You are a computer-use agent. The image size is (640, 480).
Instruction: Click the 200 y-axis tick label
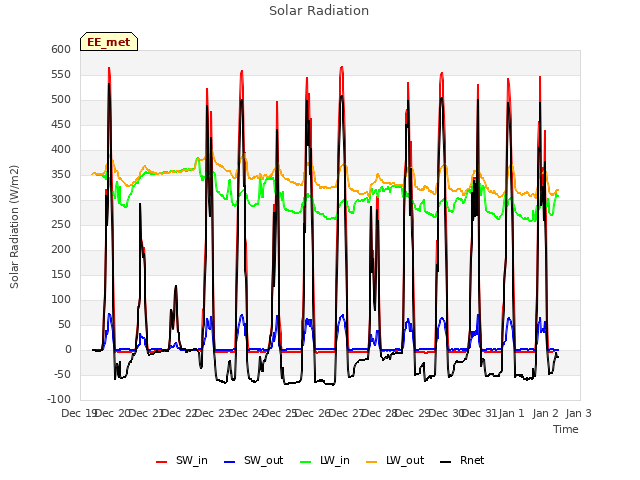tap(61, 249)
